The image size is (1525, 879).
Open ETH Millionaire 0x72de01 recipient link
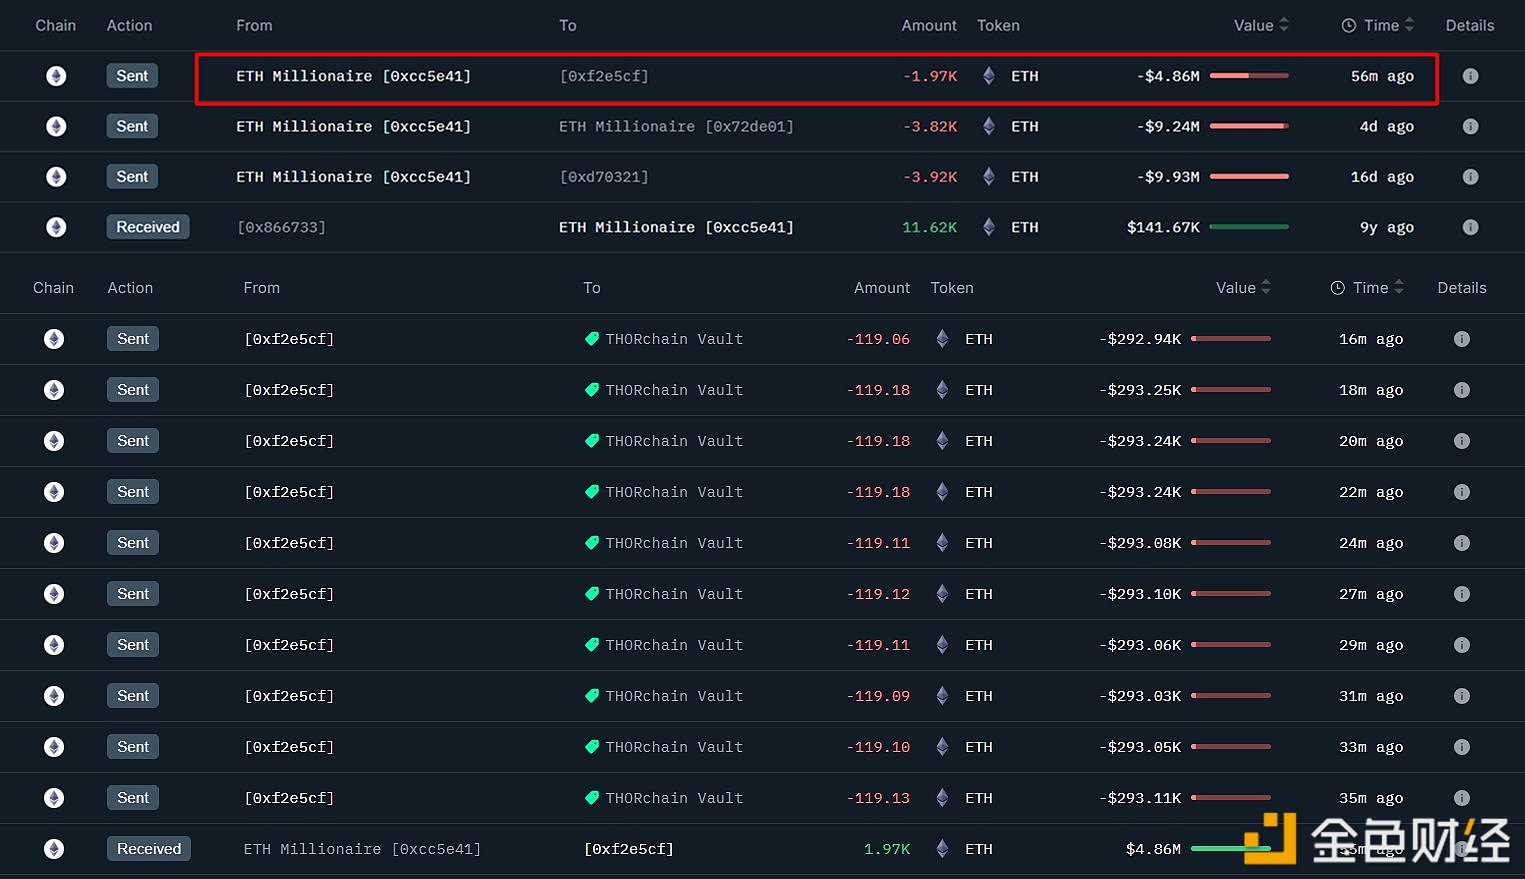tap(676, 127)
